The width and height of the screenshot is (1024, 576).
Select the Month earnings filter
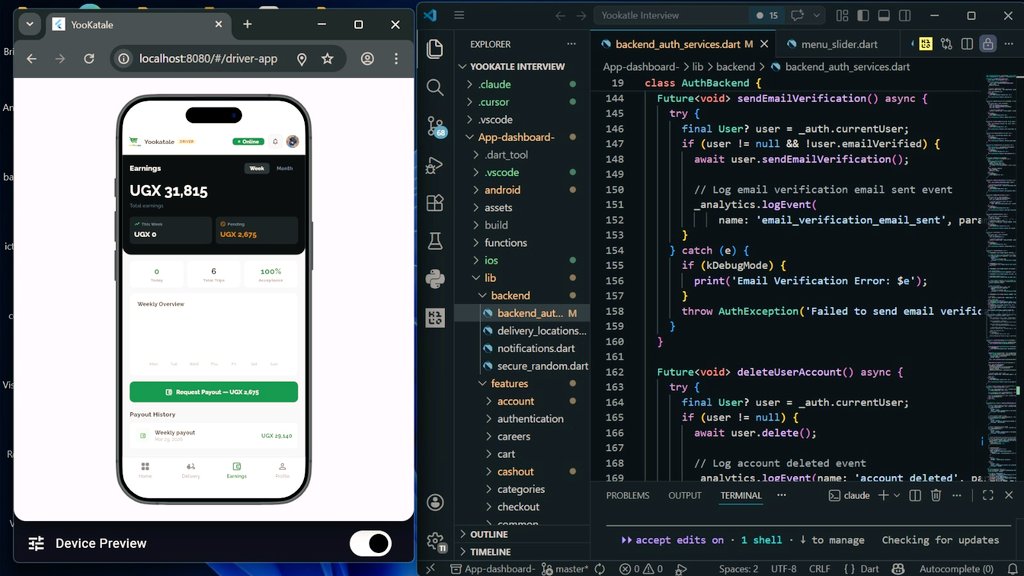point(285,168)
